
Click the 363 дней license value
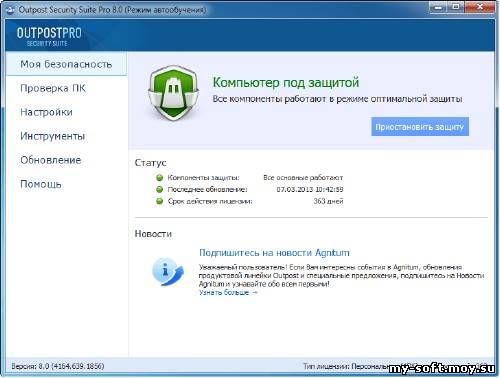point(328,201)
